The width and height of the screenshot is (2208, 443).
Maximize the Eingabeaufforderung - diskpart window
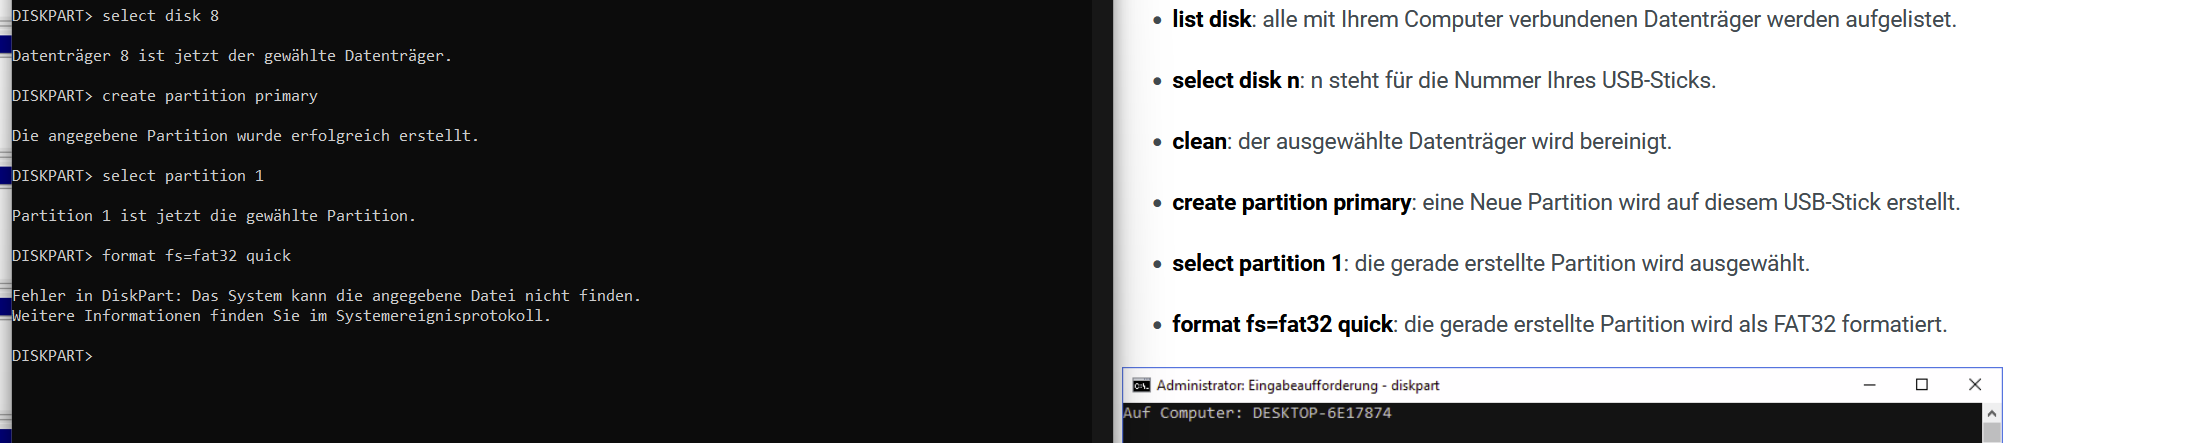click(1921, 385)
